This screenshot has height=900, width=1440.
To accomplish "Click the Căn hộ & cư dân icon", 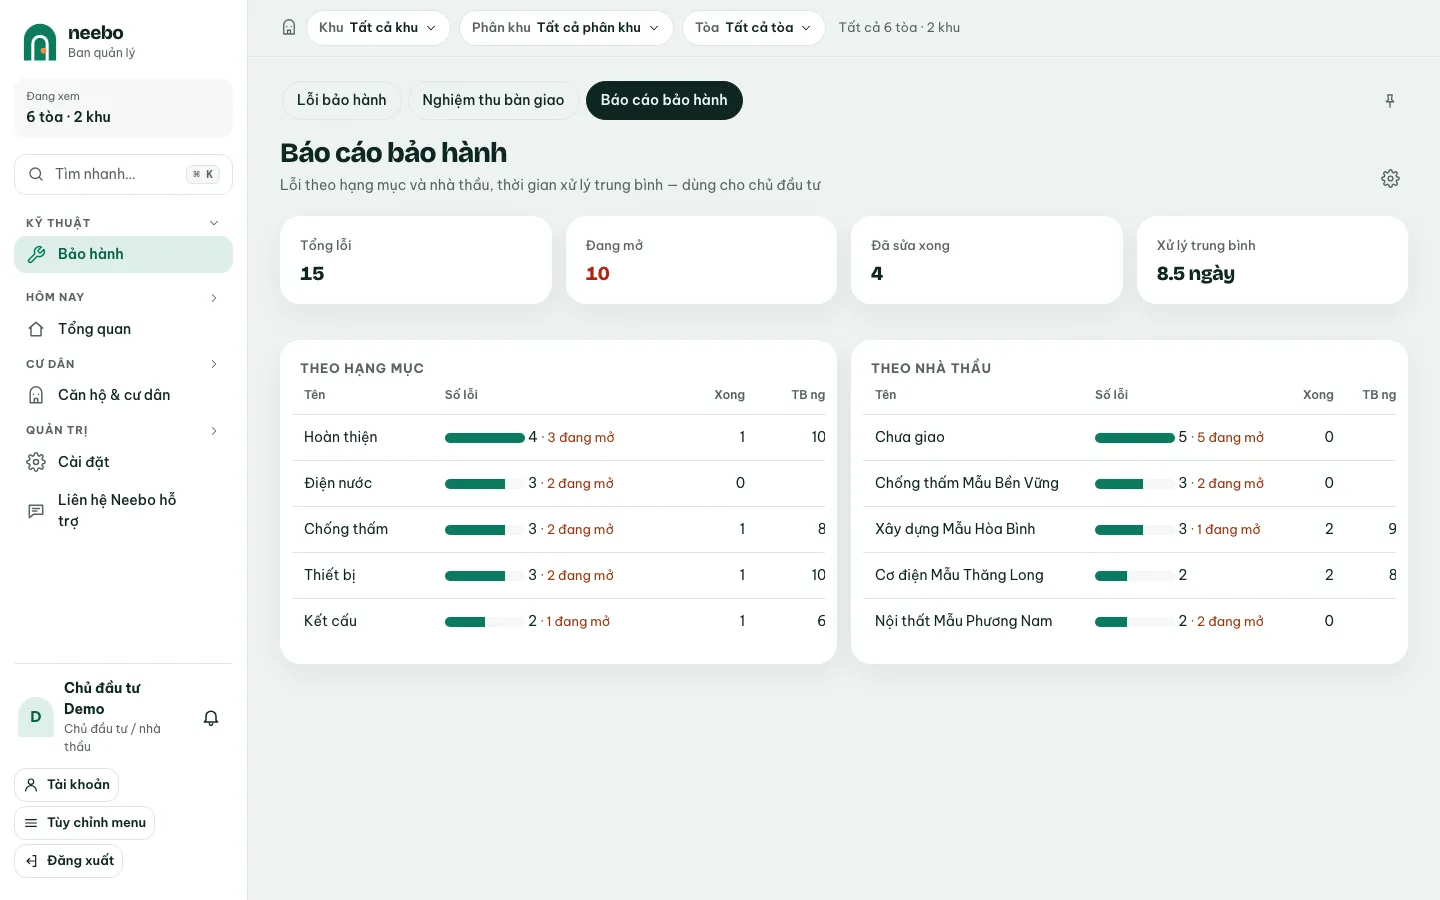I will click(36, 395).
